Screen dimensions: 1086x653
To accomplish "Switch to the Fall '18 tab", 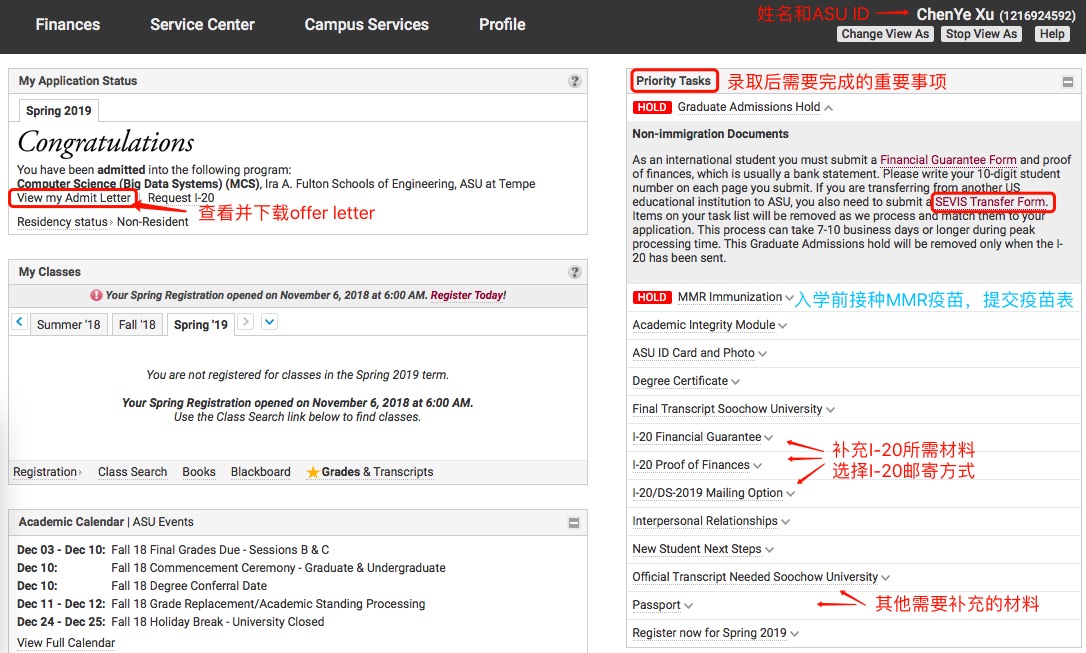I will 137,325.
